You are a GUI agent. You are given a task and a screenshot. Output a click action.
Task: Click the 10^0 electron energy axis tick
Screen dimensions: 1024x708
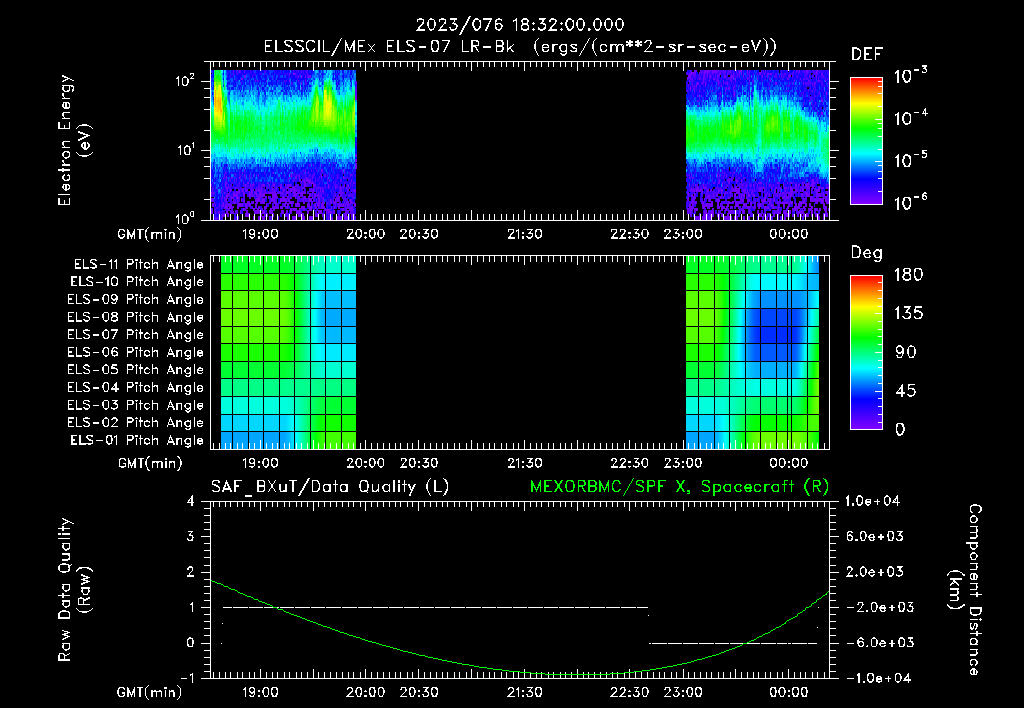point(185,217)
